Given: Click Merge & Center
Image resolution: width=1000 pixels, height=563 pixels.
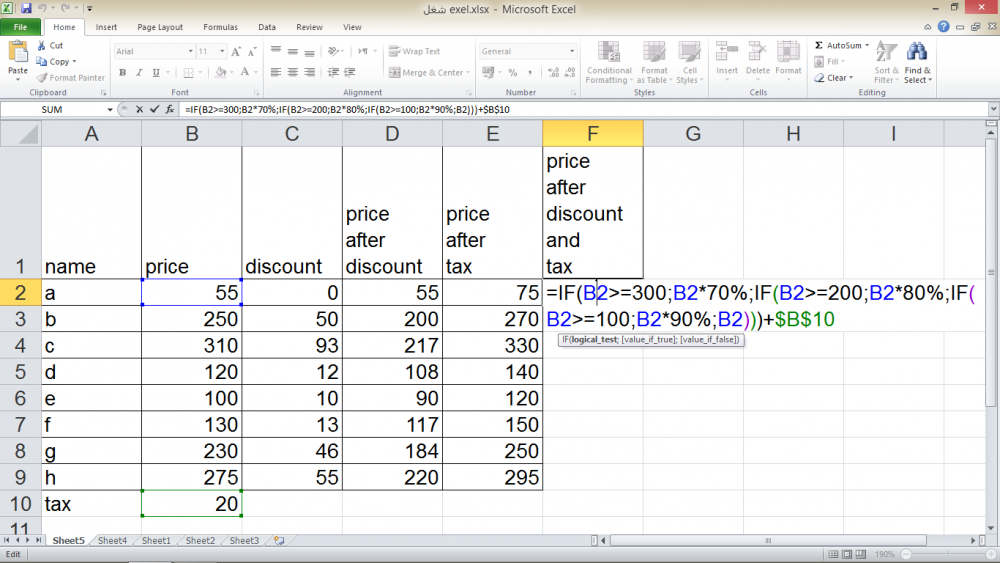Looking at the screenshot, I should 426,73.
